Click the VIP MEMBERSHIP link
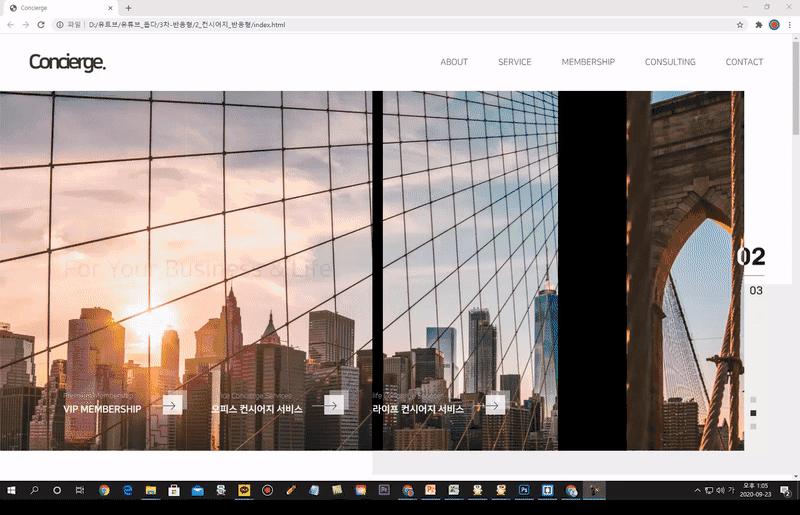The image size is (800, 515). [102, 409]
